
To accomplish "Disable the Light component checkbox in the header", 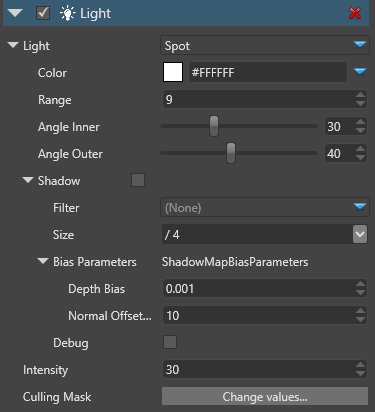I will [43, 13].
